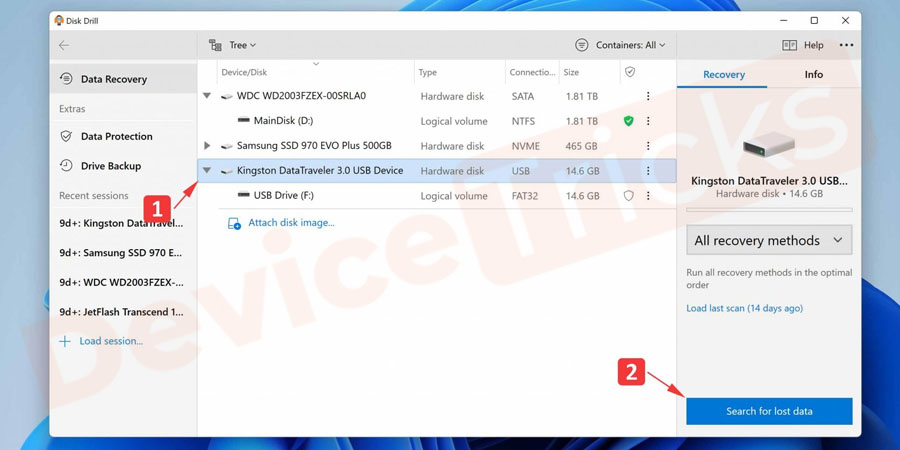Click NVME connection cell of Samsung SSD
The image size is (900, 450).
[526, 146]
